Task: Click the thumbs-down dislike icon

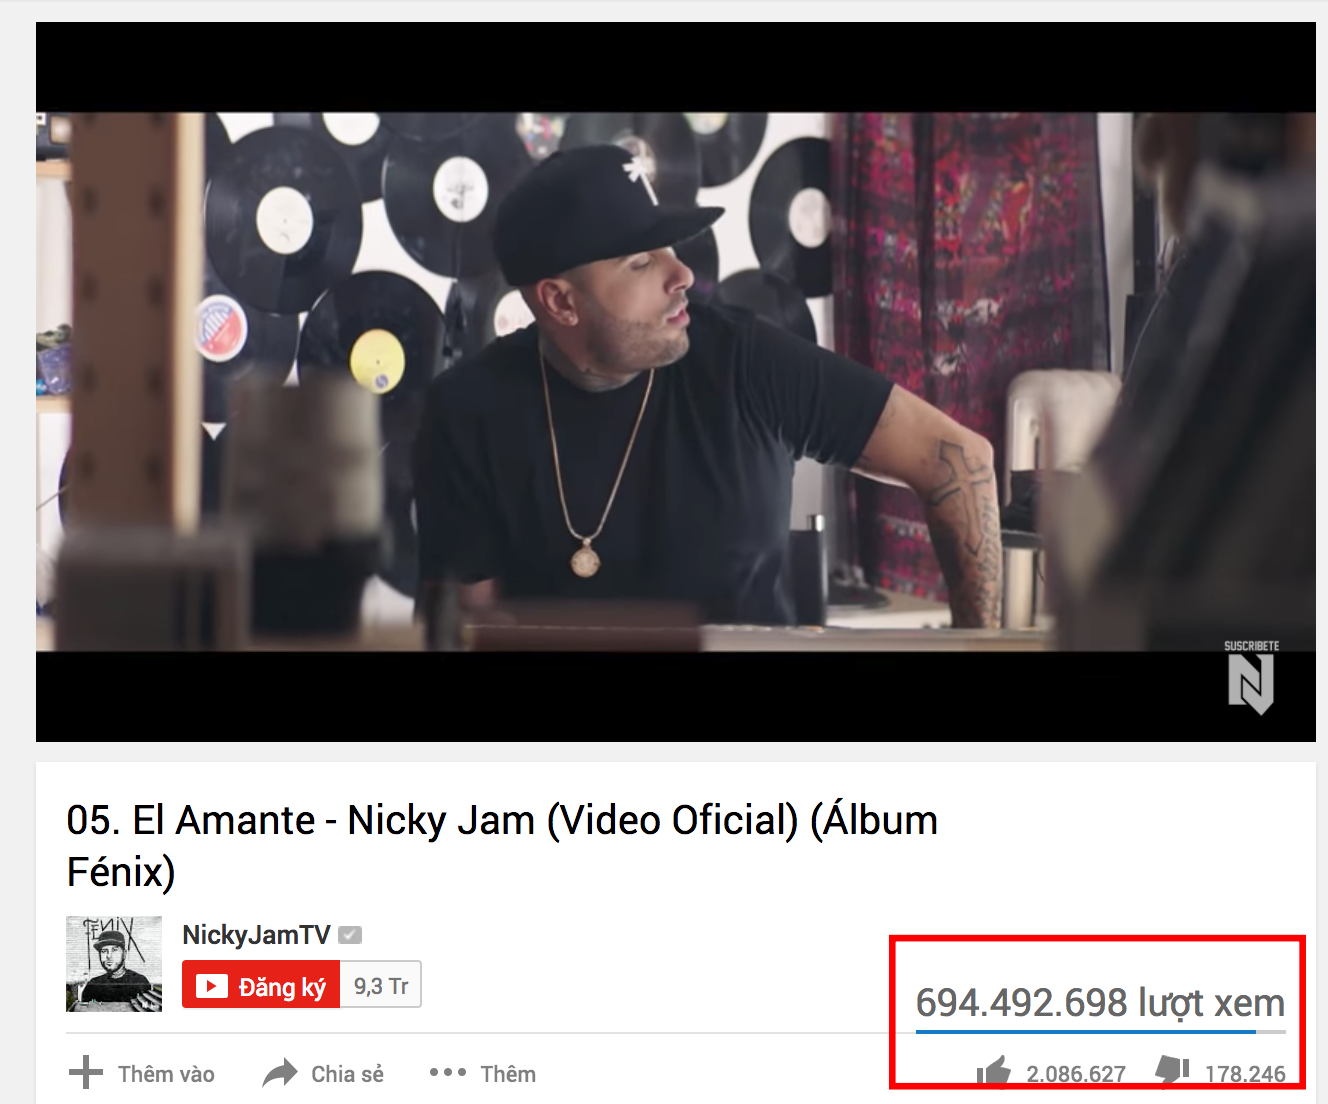Action: (x=1173, y=1070)
